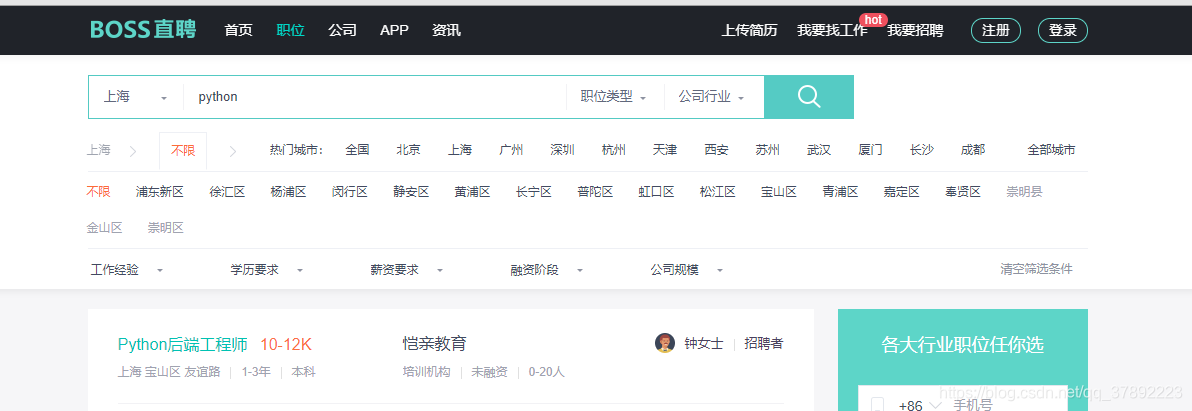This screenshot has width=1192, height=411.
Task: Open the 公司行业 dropdown
Action: point(712,97)
